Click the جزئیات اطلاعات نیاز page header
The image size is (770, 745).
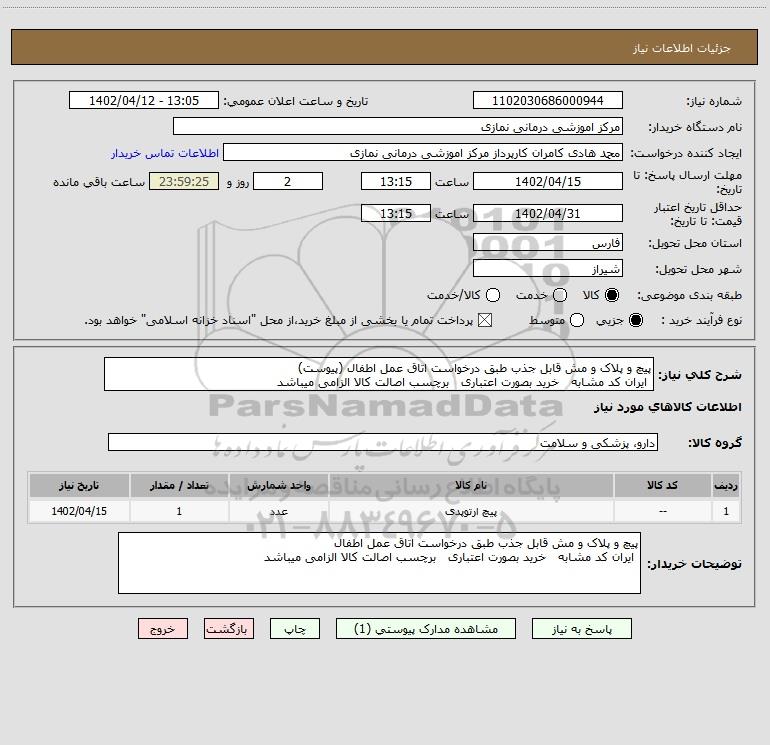[682, 48]
